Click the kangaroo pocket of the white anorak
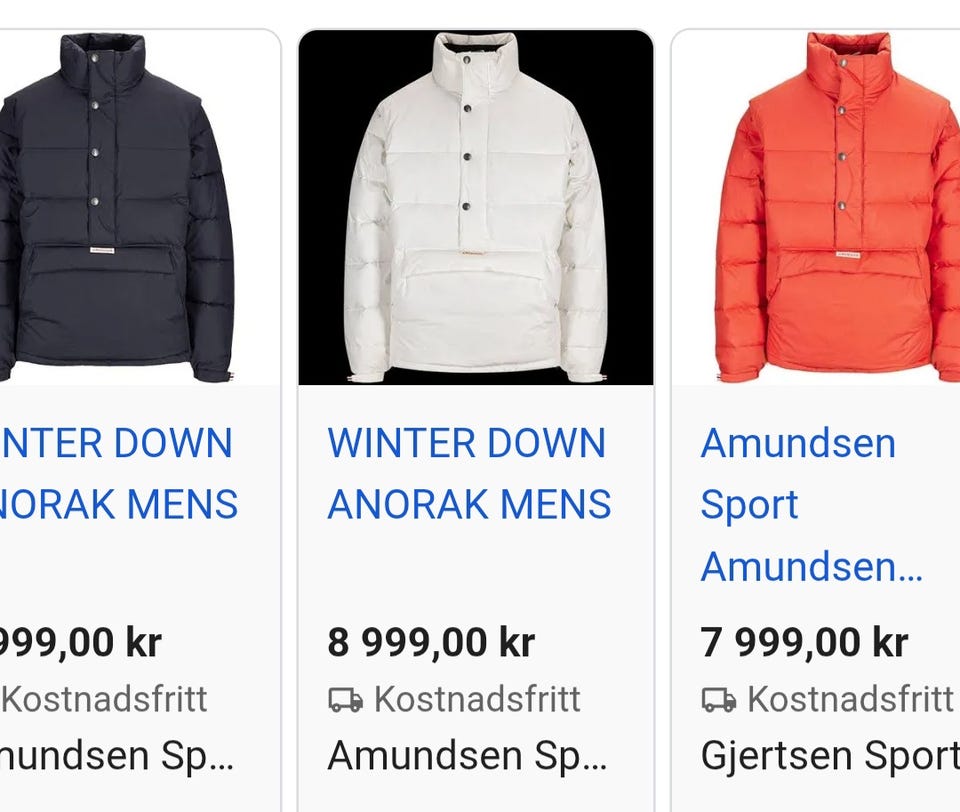Screen dimensions: 960x812 (x=476, y=287)
